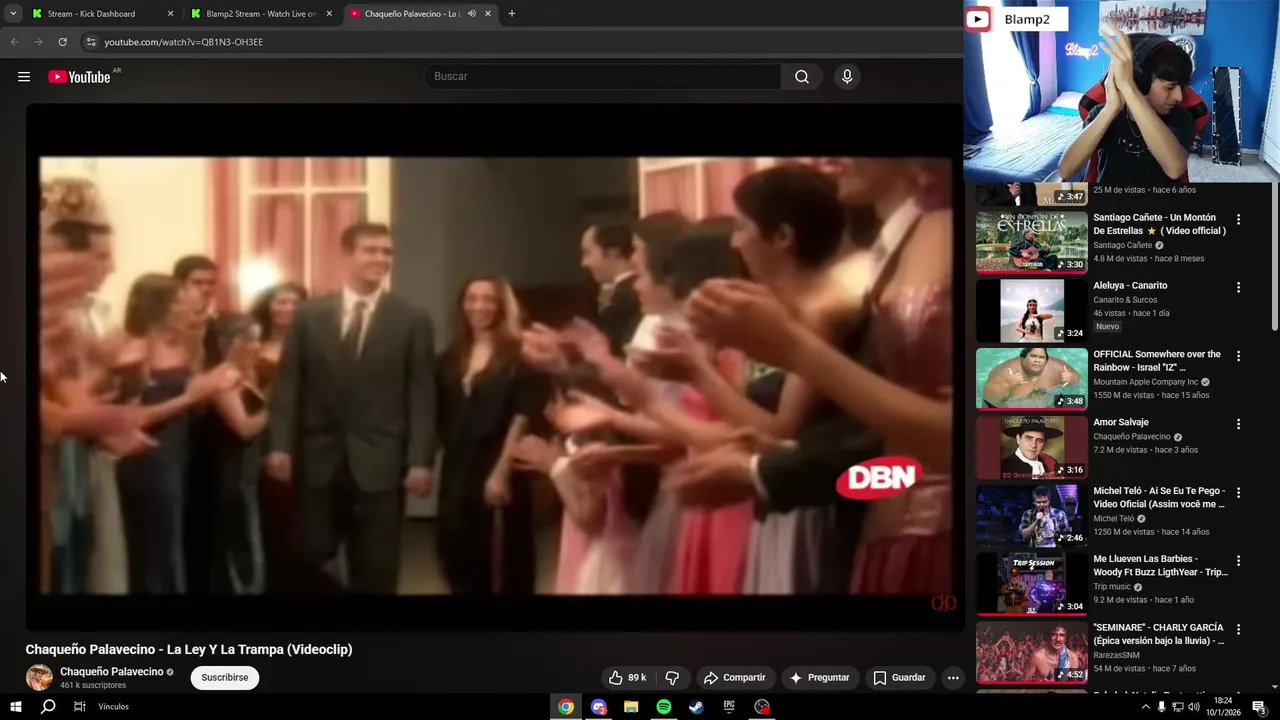Open Discord from the taskbar

[598, 707]
